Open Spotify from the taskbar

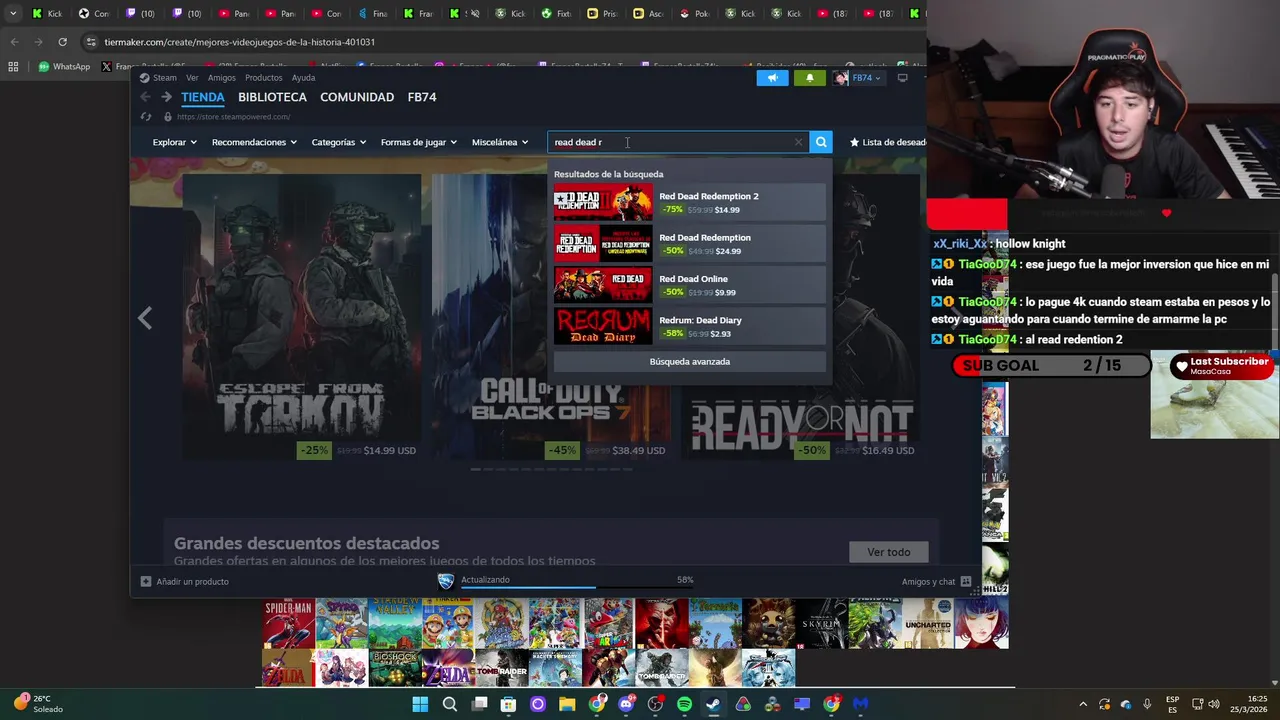click(x=684, y=704)
